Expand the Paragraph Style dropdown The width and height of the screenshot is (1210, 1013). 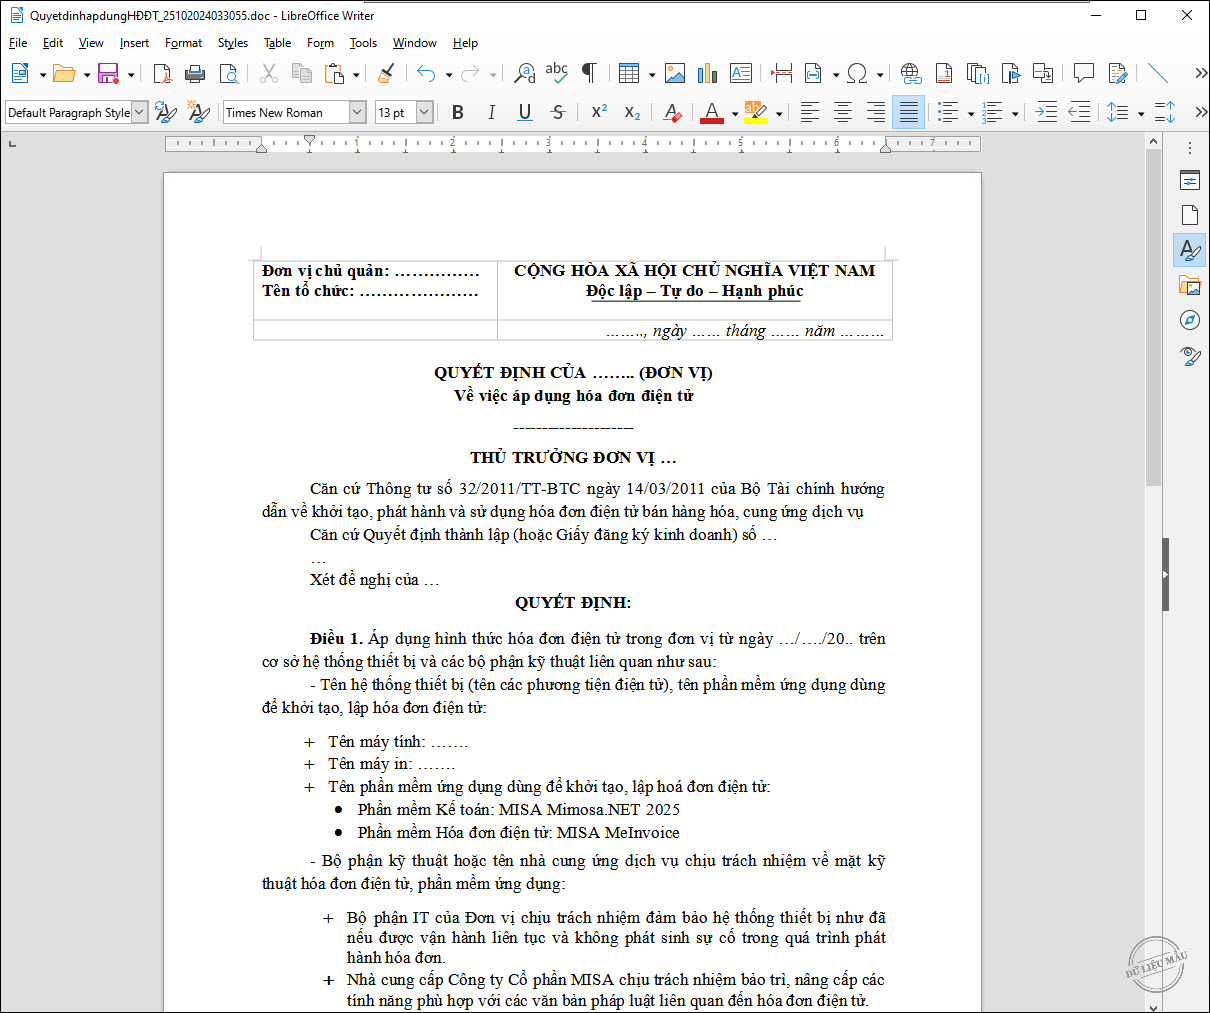click(x=139, y=112)
